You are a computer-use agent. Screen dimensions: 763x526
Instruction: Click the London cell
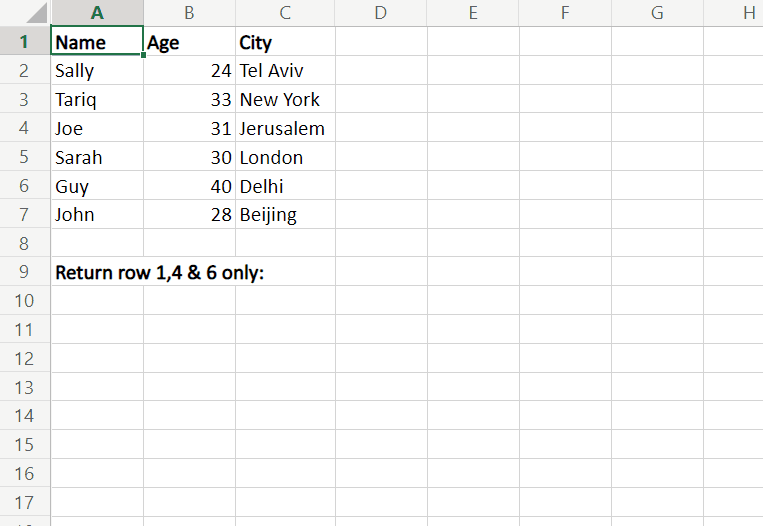[285, 158]
